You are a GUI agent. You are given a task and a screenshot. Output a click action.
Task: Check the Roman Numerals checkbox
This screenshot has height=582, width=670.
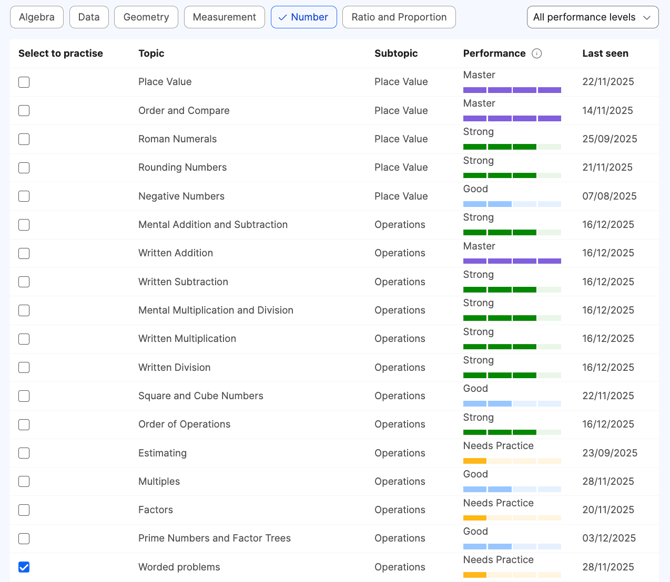(x=24, y=139)
